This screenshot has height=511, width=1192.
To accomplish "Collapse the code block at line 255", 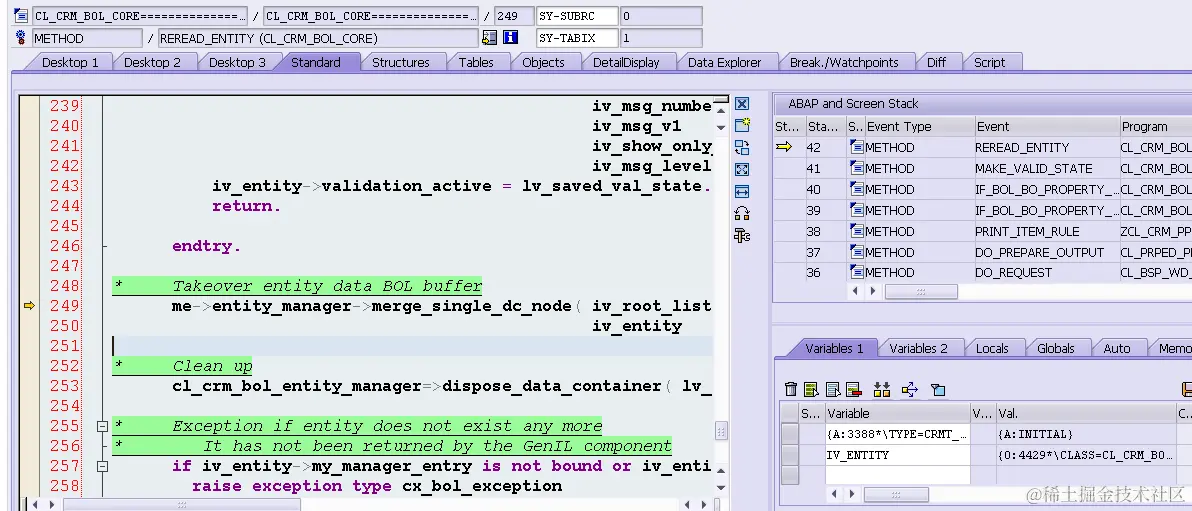I will [103, 427].
